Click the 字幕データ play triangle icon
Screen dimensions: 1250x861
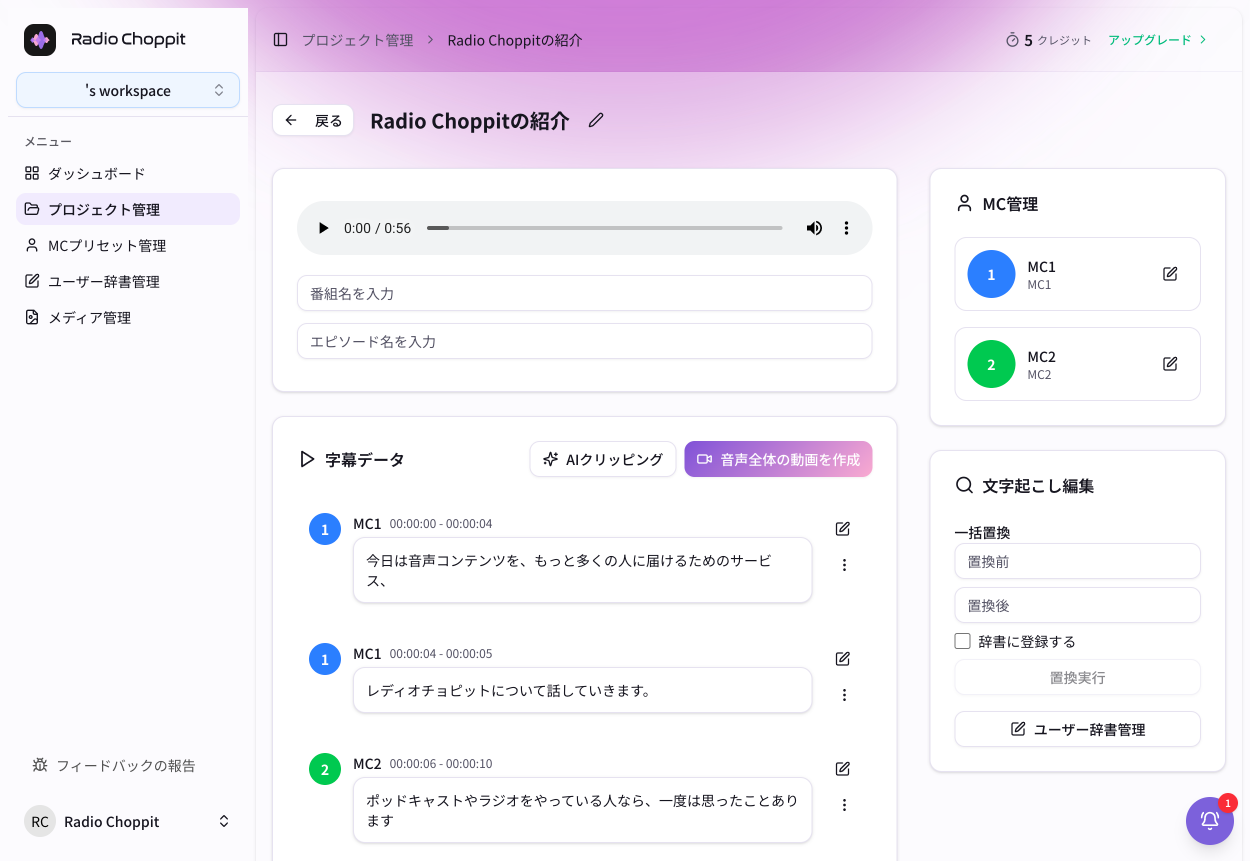tap(307, 459)
